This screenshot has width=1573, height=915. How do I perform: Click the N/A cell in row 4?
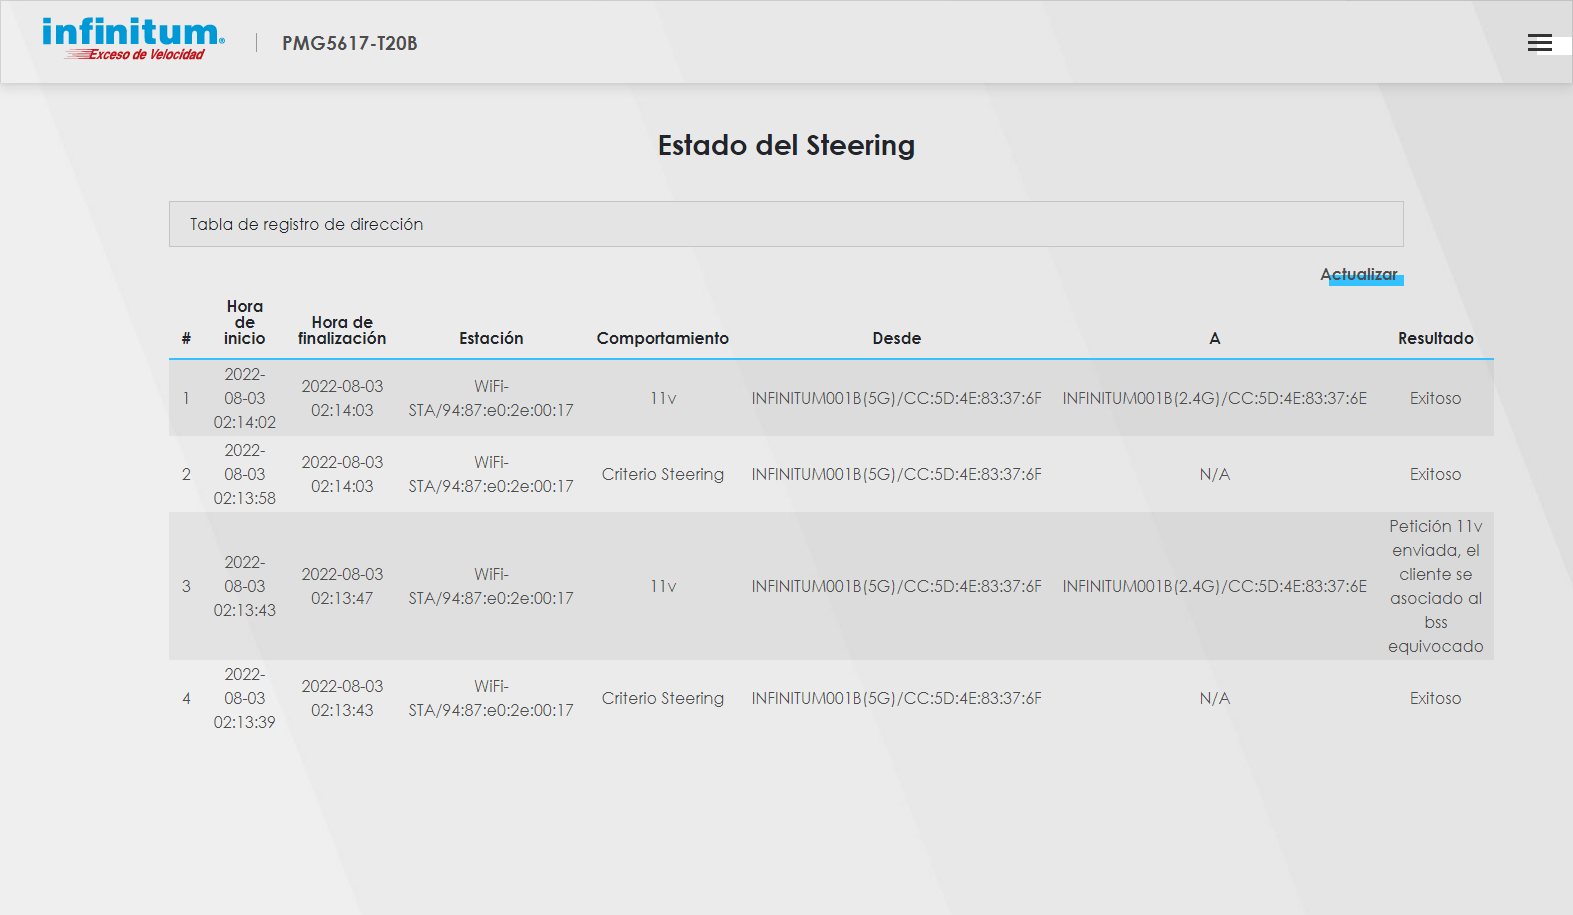tap(1214, 699)
